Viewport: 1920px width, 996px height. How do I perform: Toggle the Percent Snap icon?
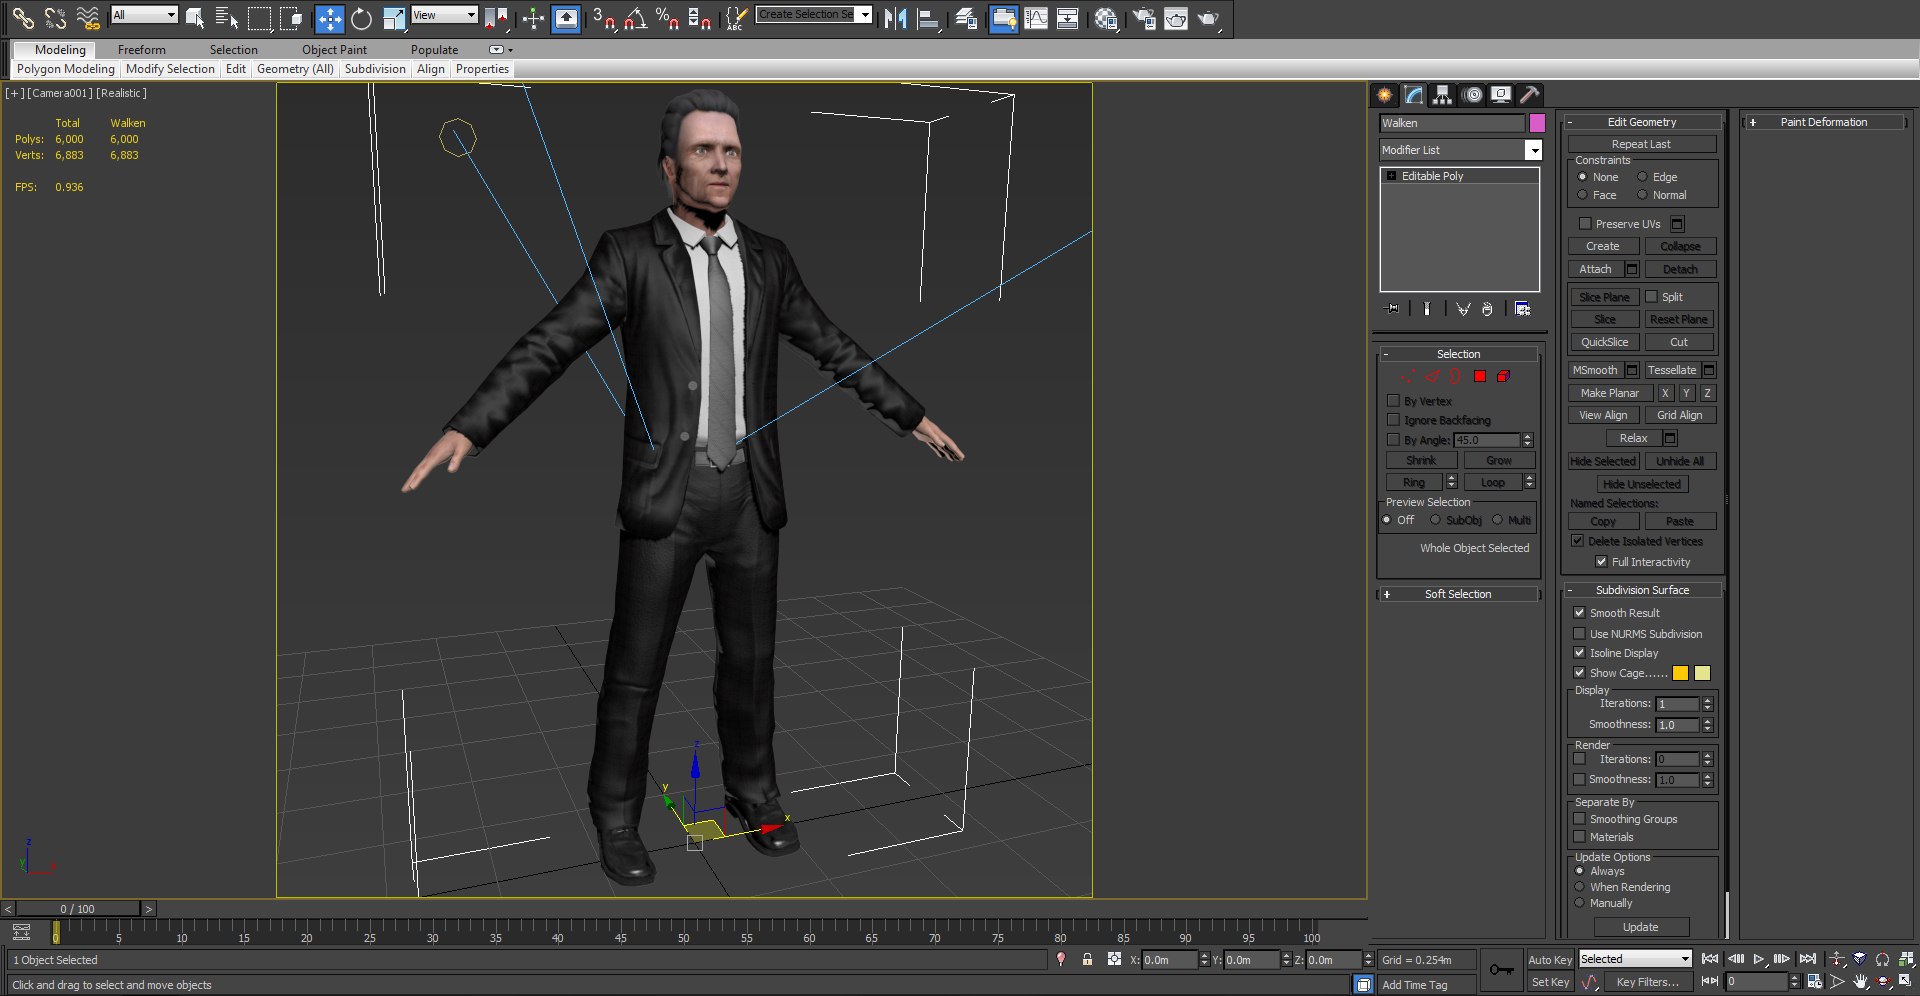pyautogui.click(x=667, y=18)
